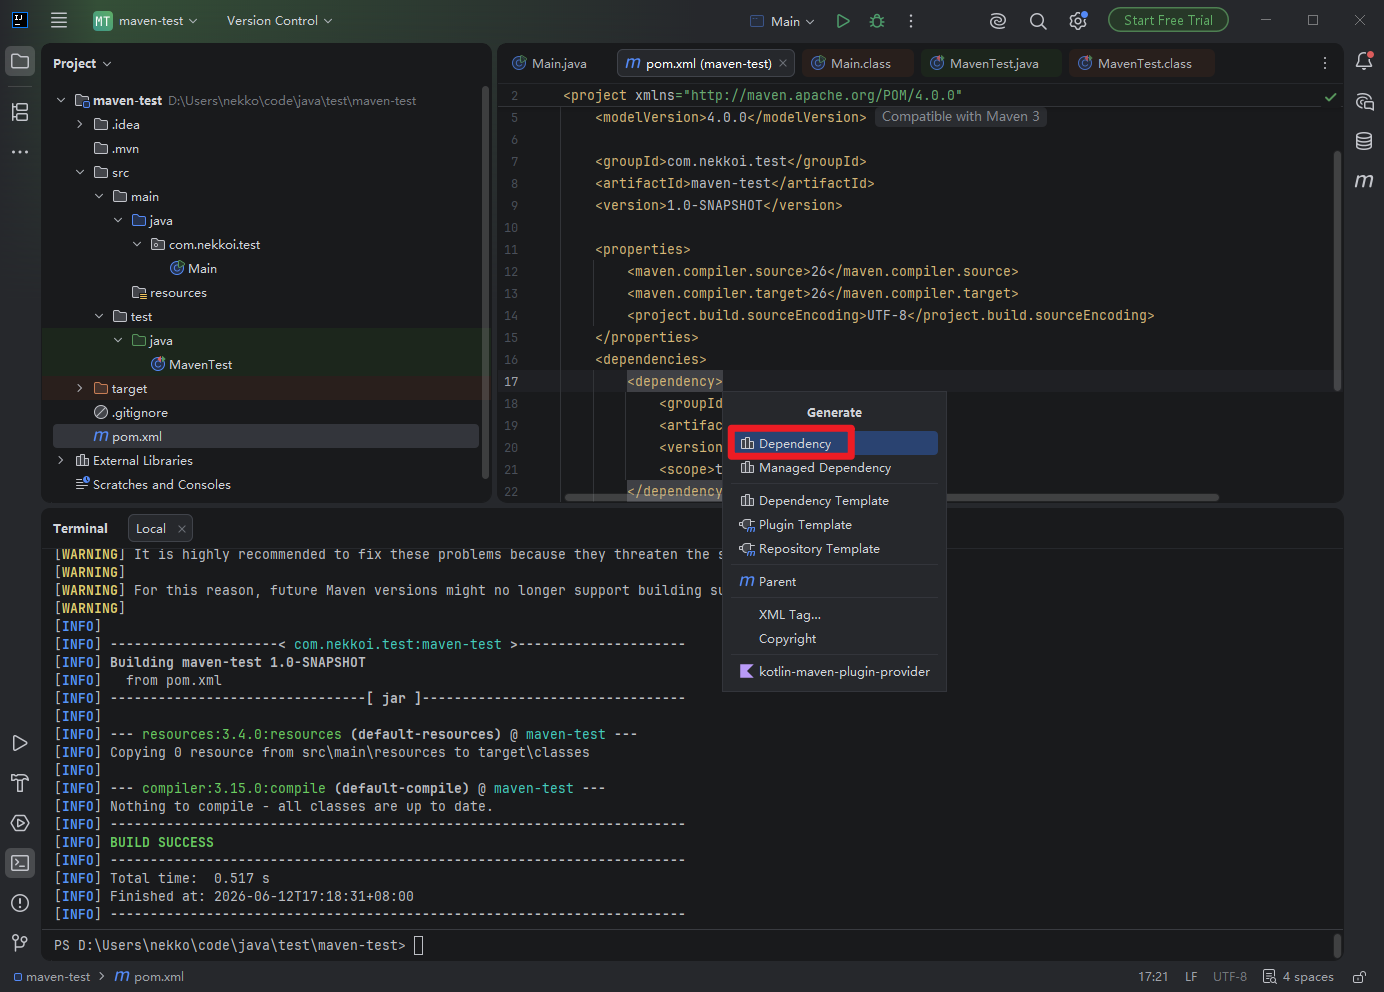Screen dimensions: 1384x992
Task: Select Copyright in Generate menu
Action: [833, 639]
